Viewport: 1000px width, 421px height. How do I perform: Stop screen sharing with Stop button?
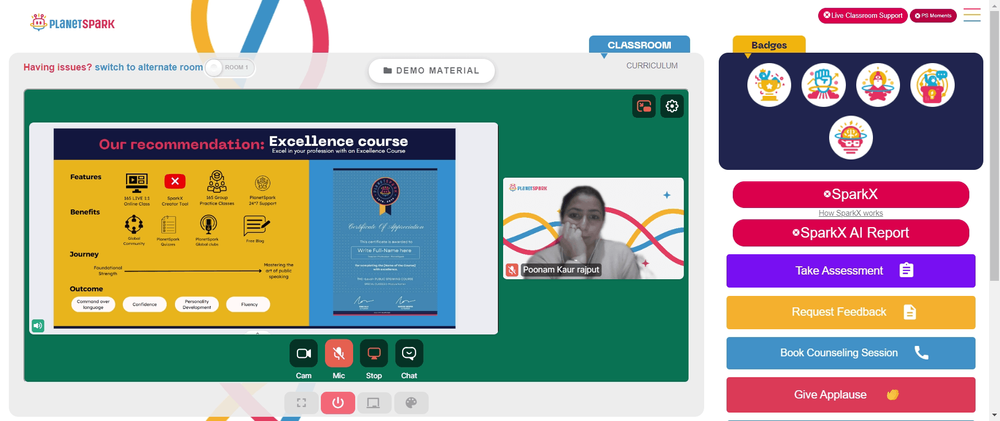pyautogui.click(x=374, y=353)
